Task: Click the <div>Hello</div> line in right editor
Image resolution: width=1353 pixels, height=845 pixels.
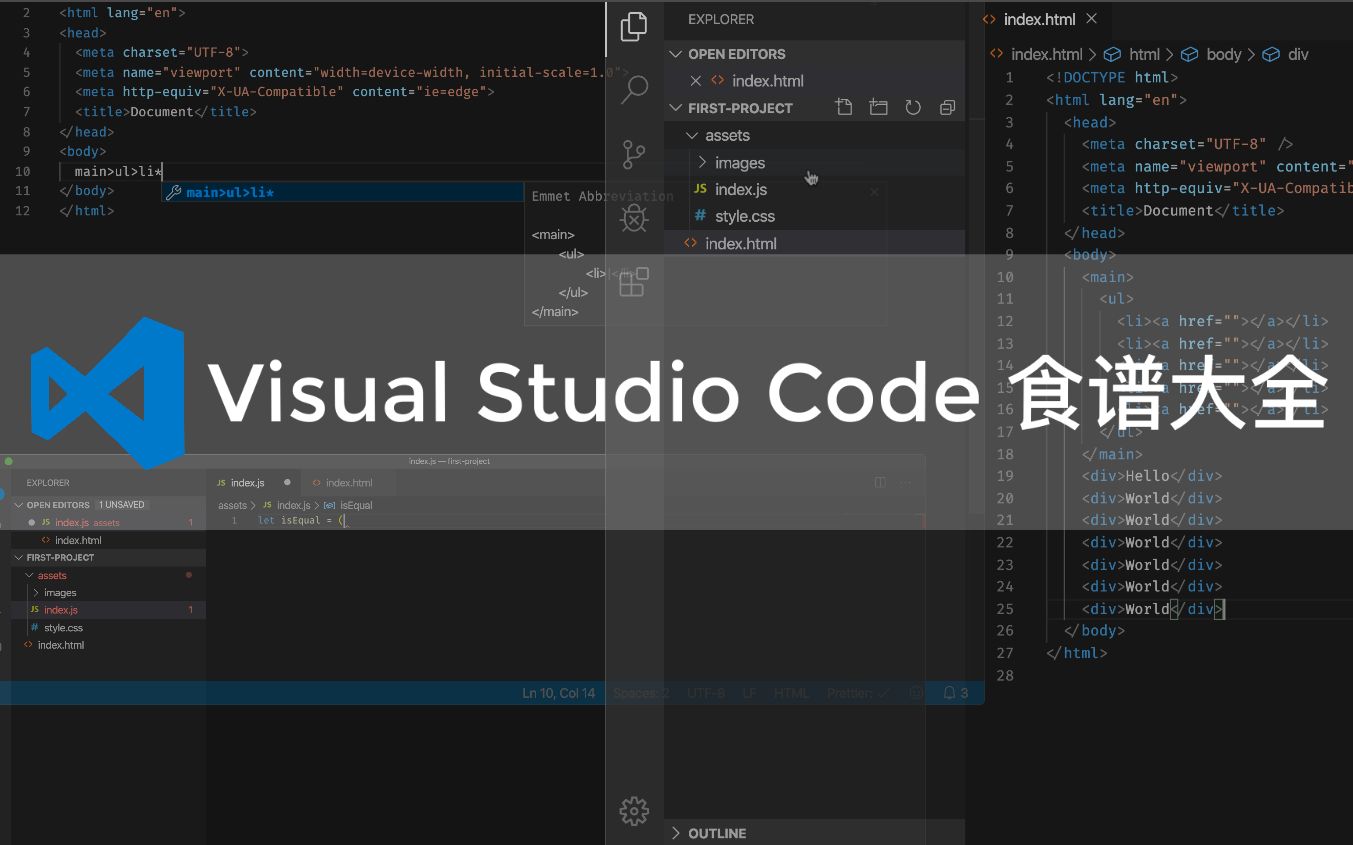Action: tap(1152, 476)
